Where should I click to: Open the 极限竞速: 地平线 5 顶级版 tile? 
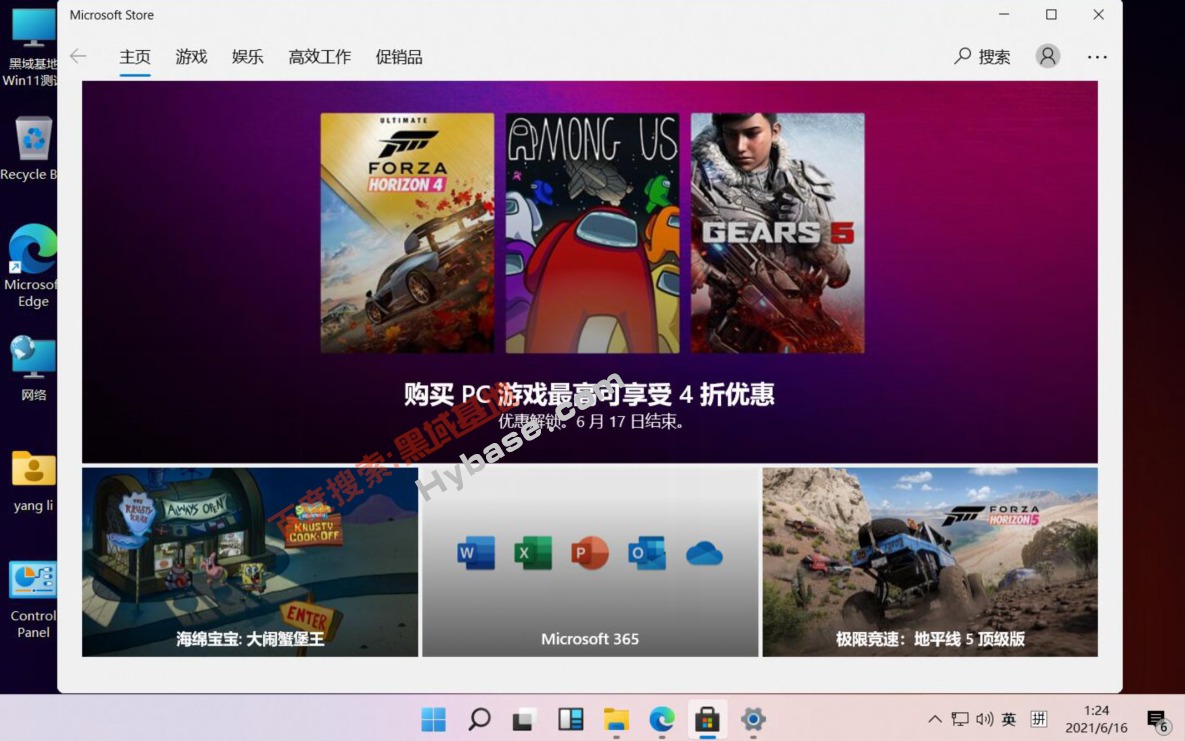[x=930, y=562]
